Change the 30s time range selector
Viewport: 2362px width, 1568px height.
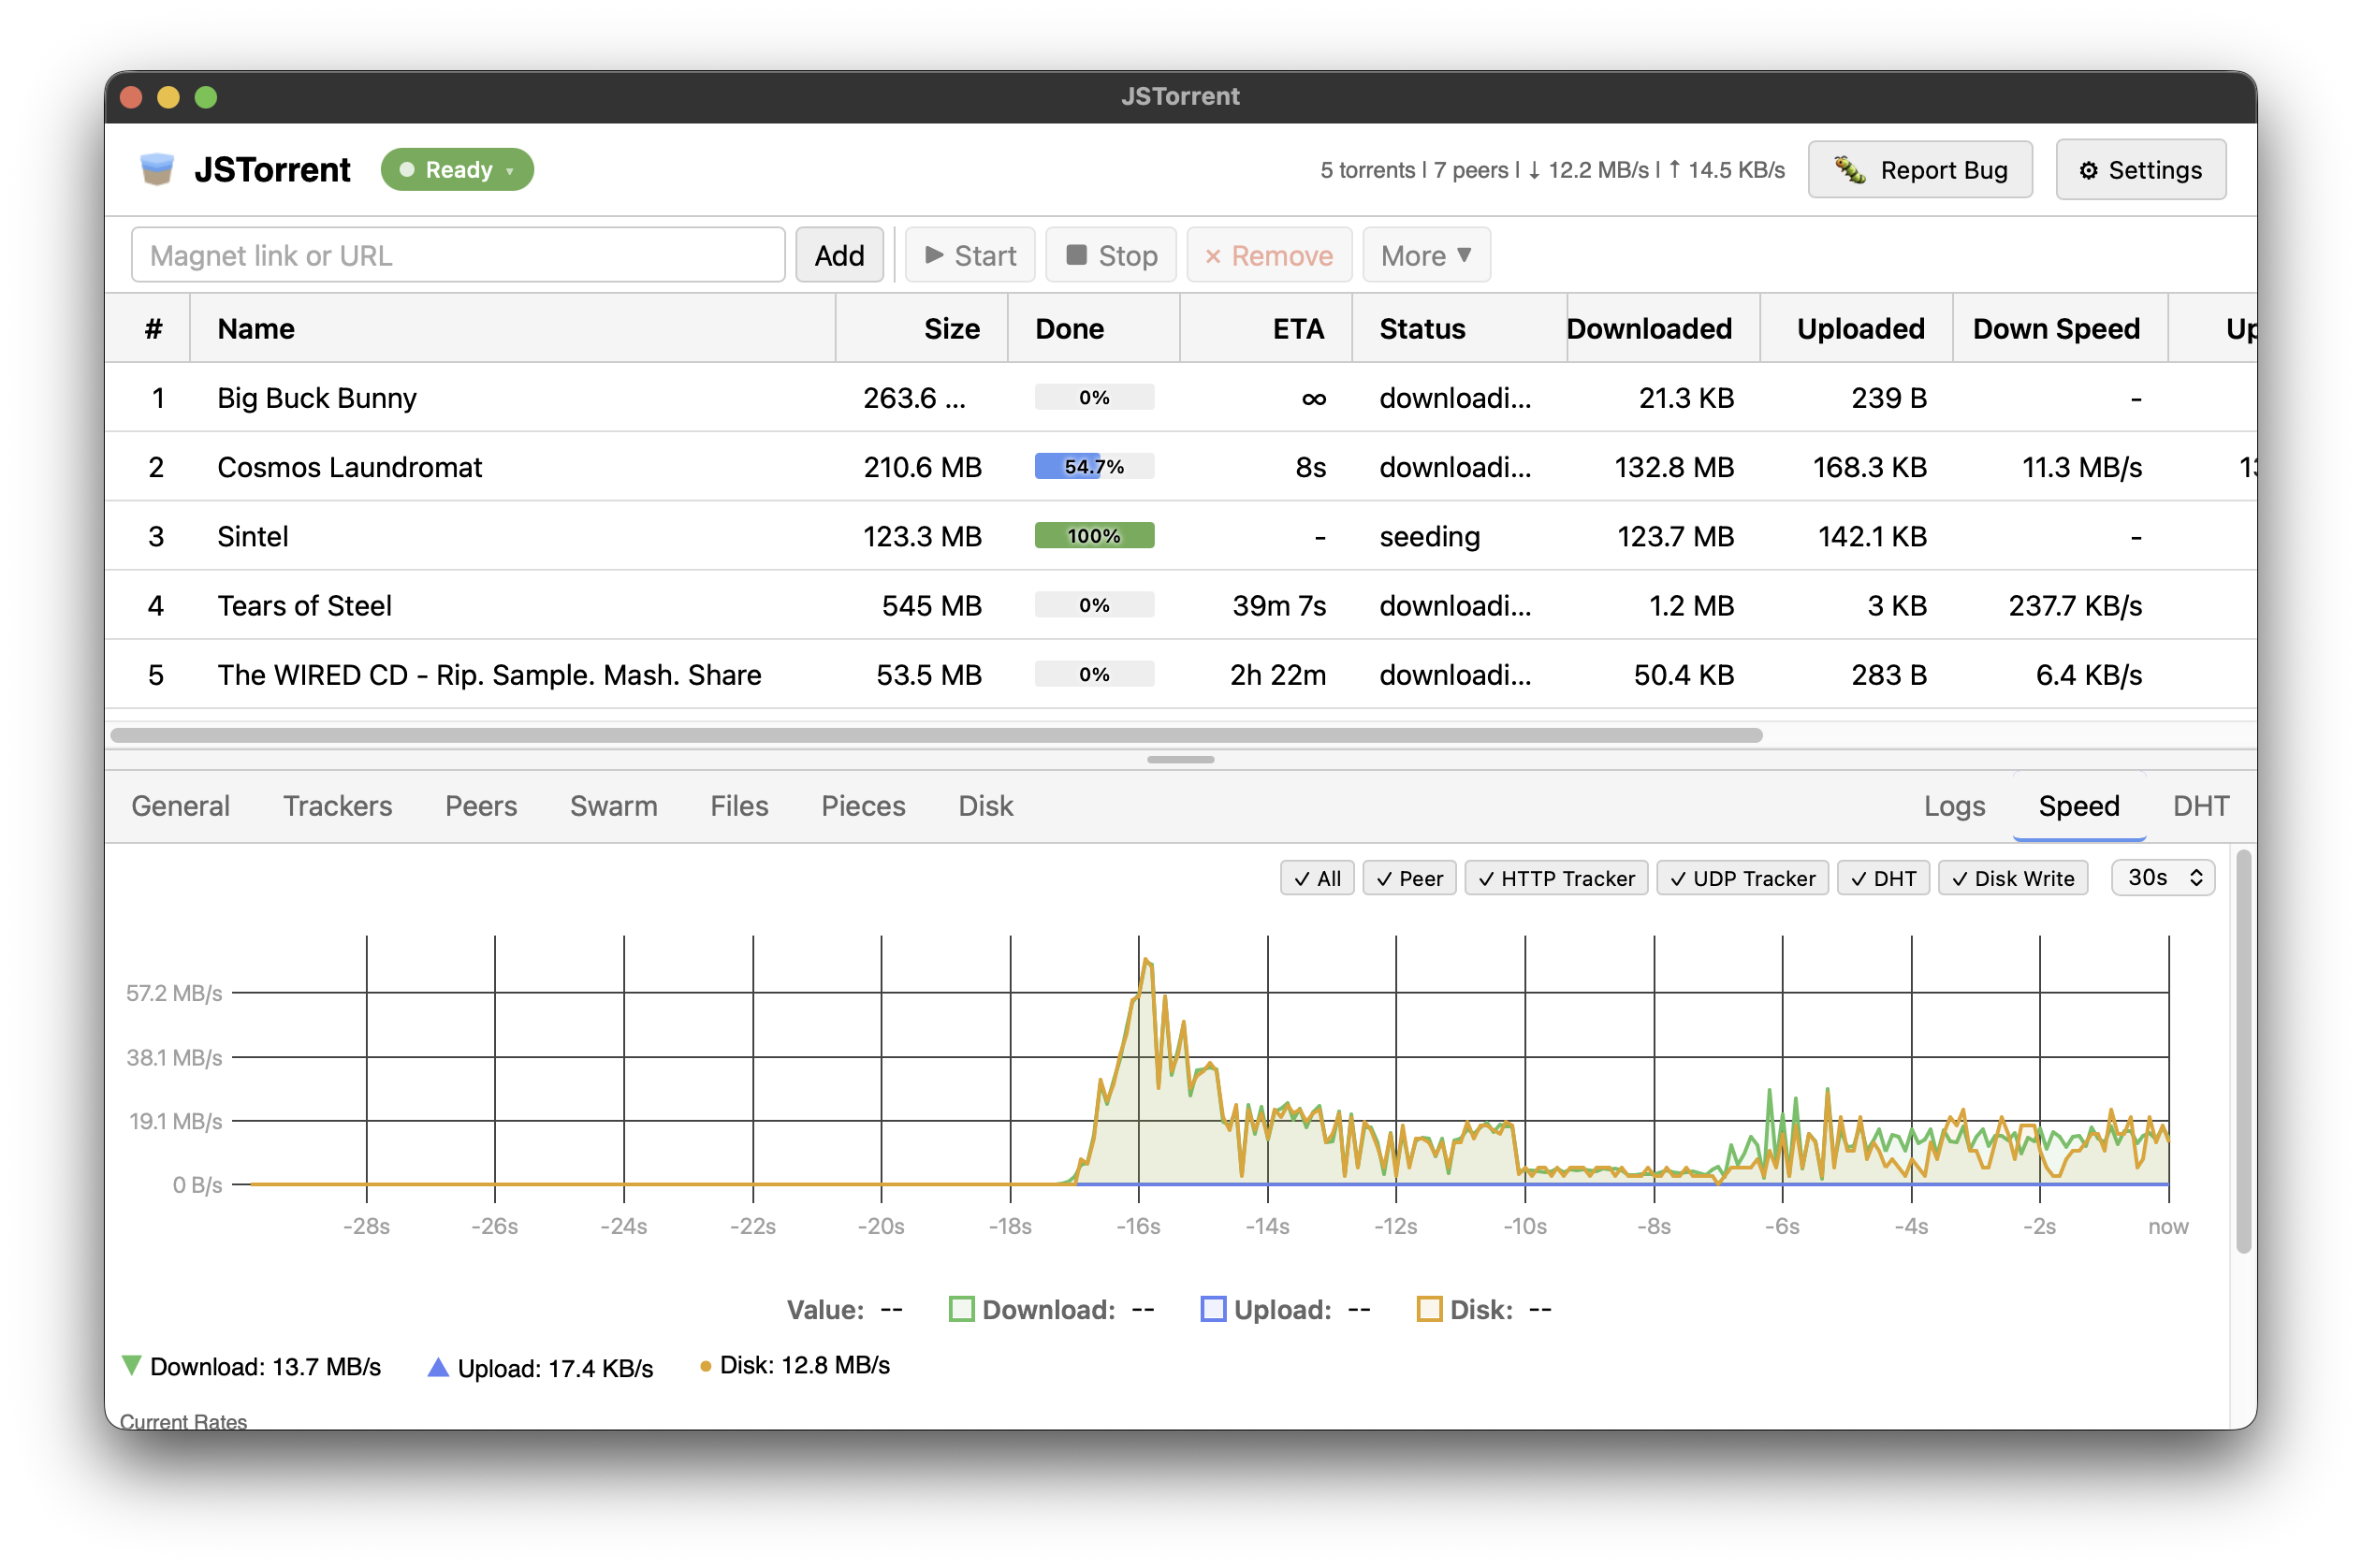coord(2161,878)
